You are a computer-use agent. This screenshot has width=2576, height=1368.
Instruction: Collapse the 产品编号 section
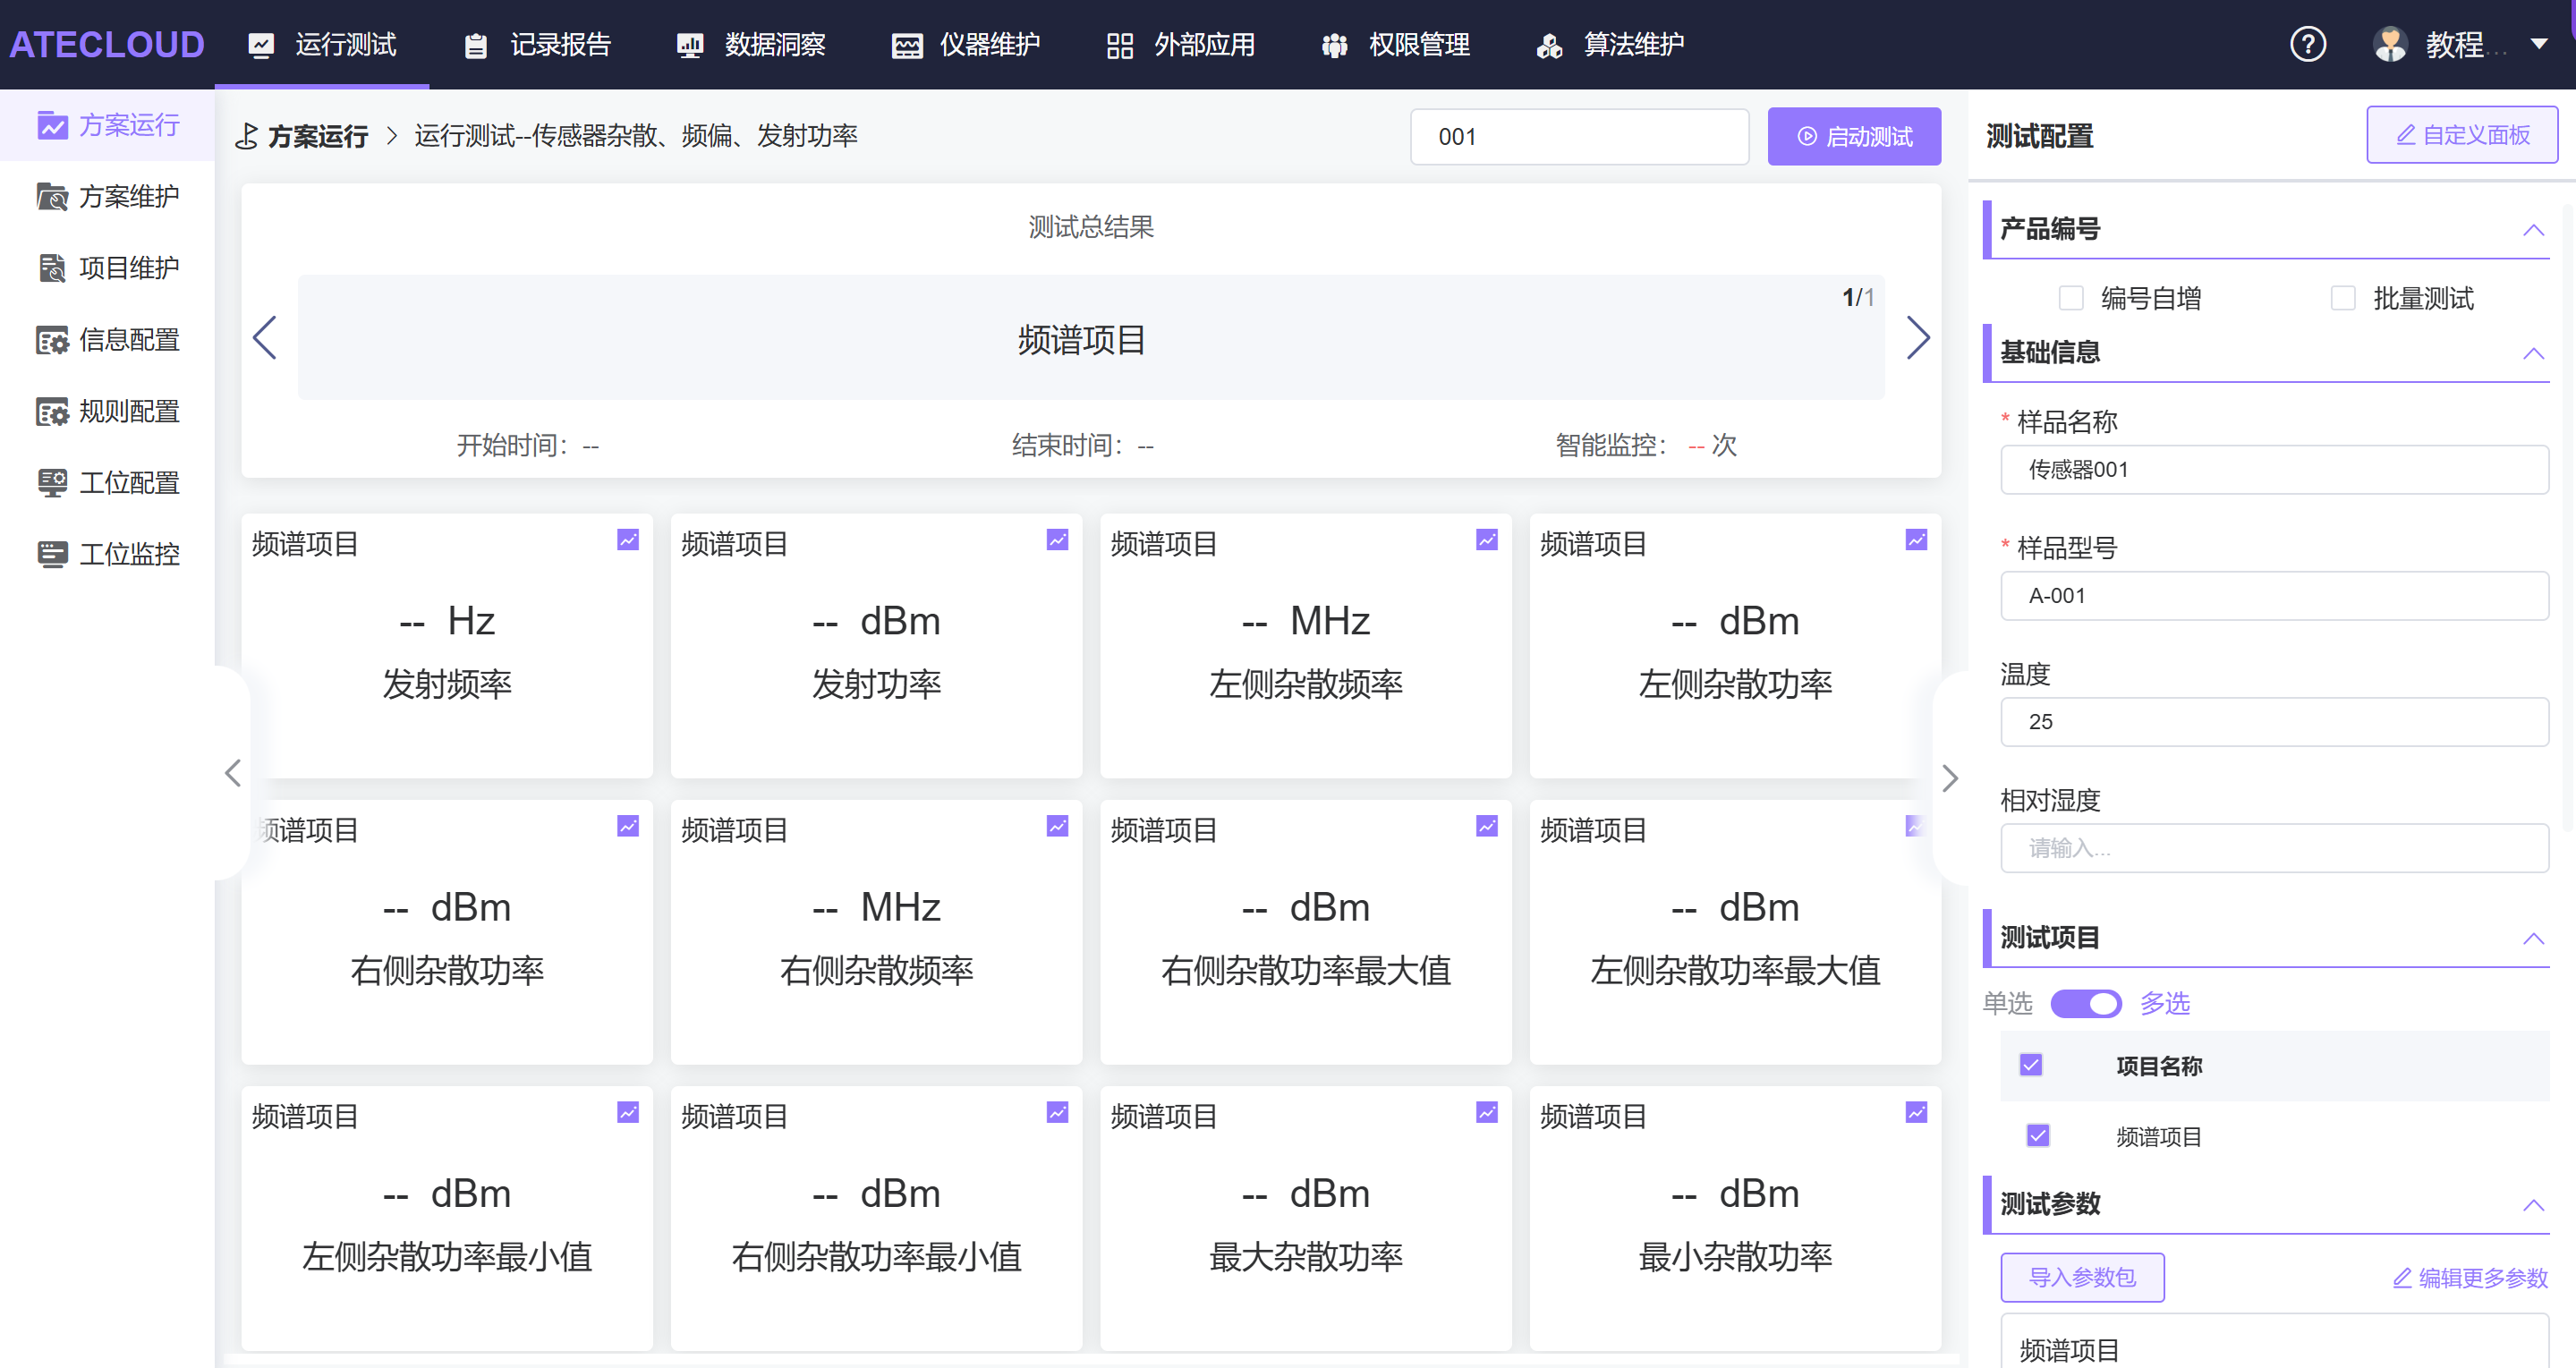(x=2532, y=230)
